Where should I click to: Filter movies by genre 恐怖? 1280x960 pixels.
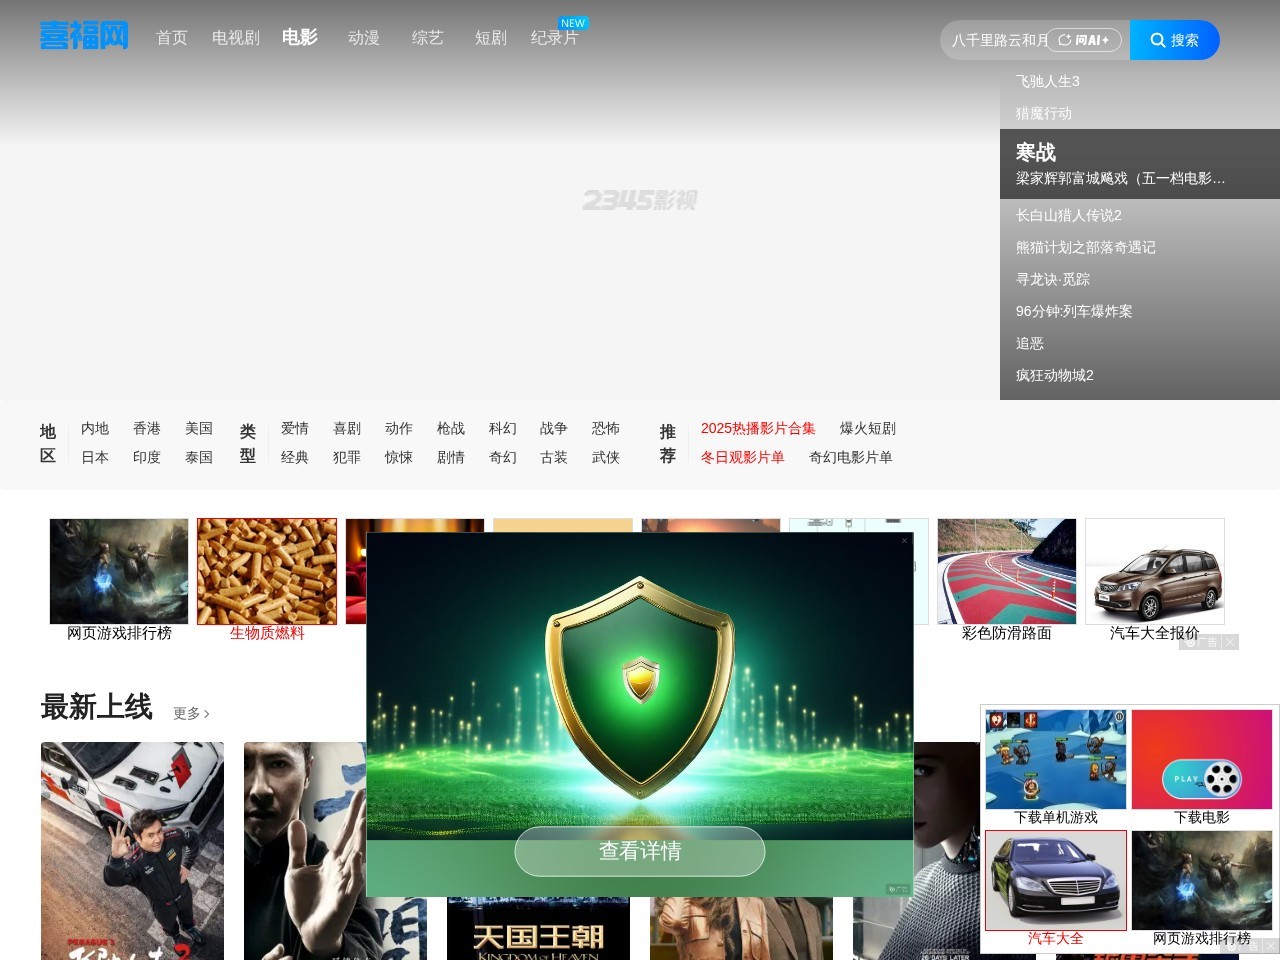(606, 428)
